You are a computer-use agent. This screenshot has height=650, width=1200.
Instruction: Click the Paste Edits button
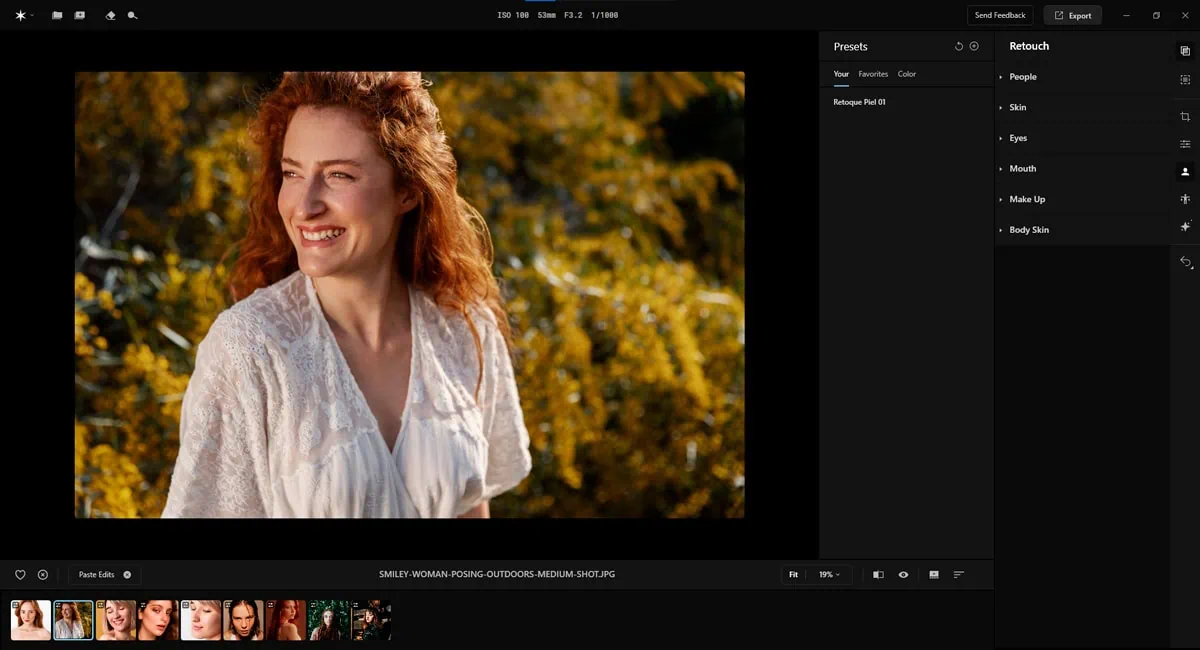(x=96, y=575)
